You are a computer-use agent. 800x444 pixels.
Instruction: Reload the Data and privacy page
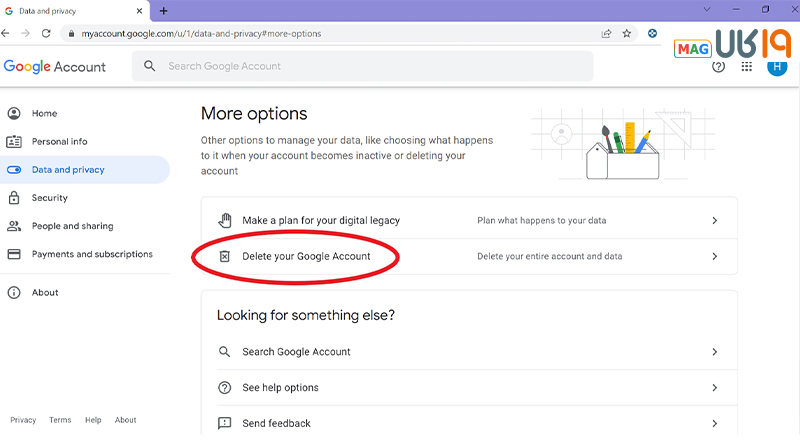coord(46,33)
